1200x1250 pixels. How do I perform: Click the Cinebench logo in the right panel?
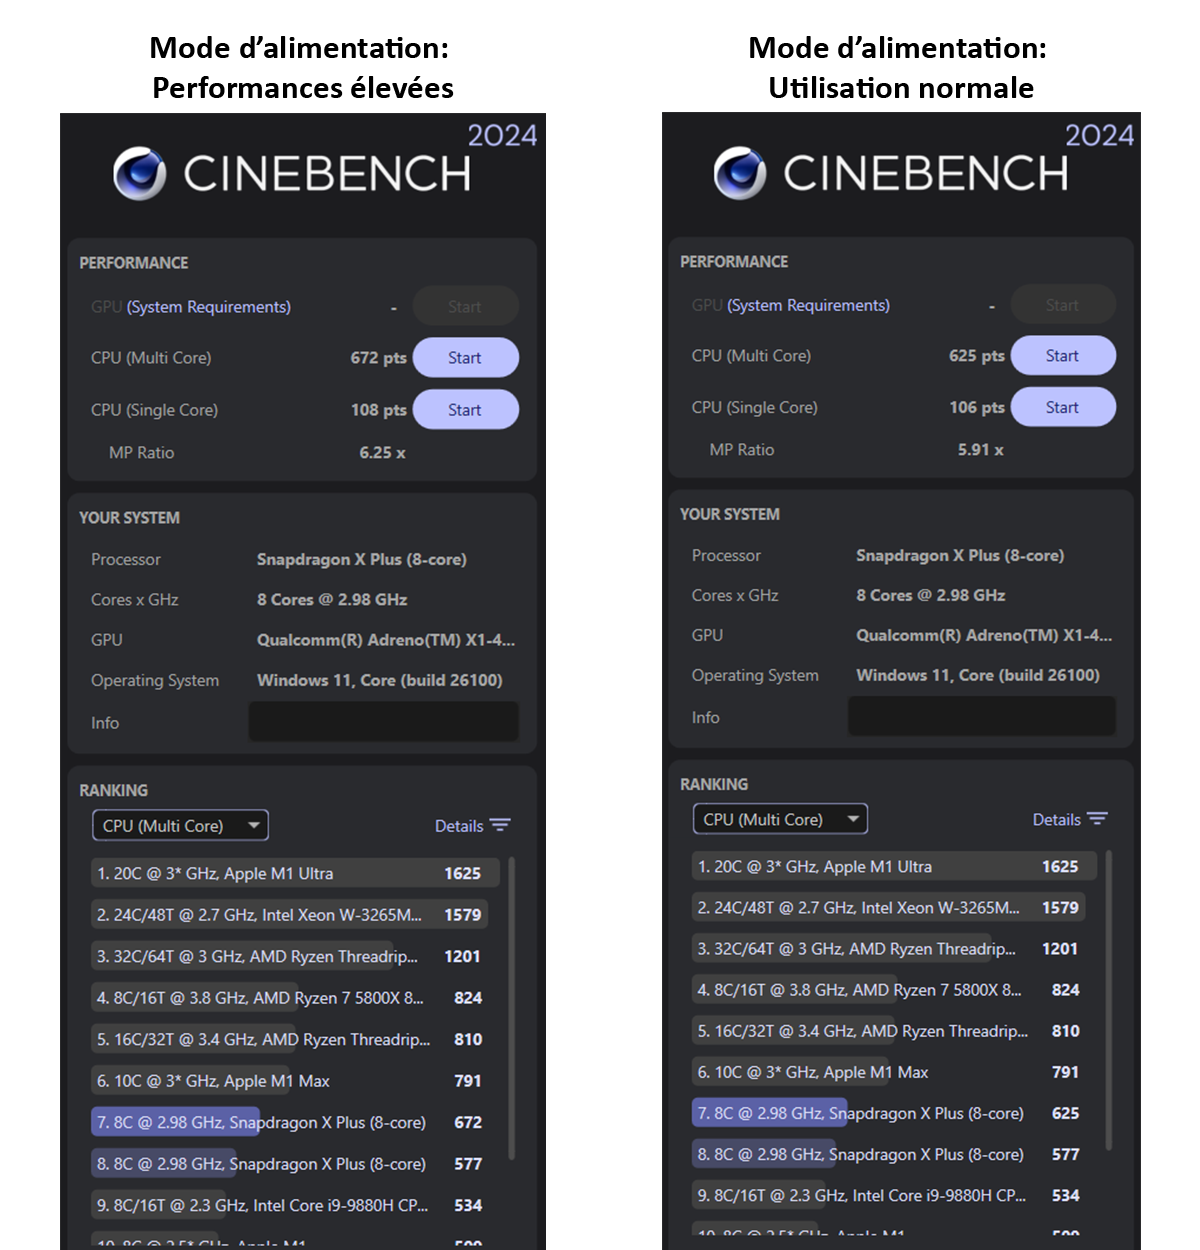click(x=740, y=172)
